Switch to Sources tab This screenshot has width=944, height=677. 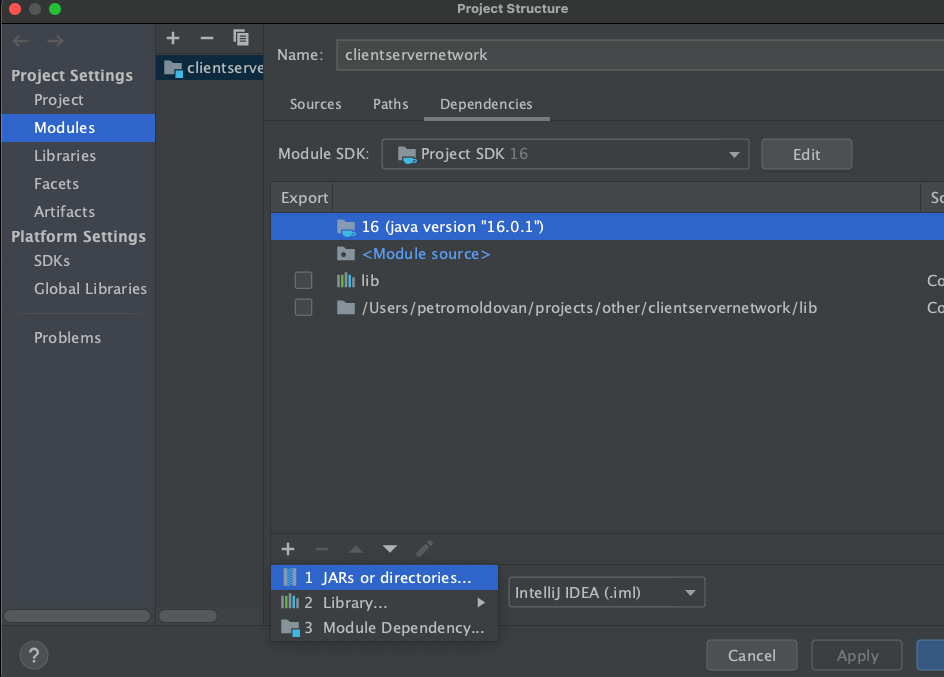pyautogui.click(x=315, y=104)
